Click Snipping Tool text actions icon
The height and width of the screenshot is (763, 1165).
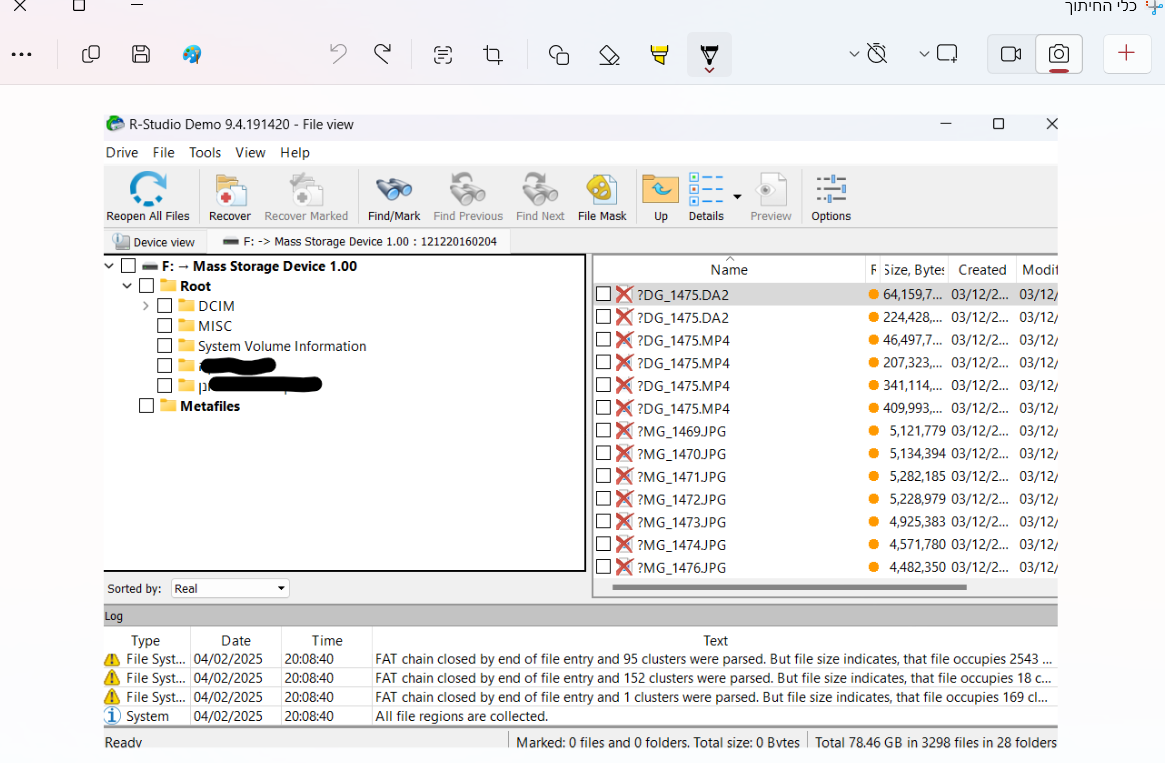[x=443, y=54]
